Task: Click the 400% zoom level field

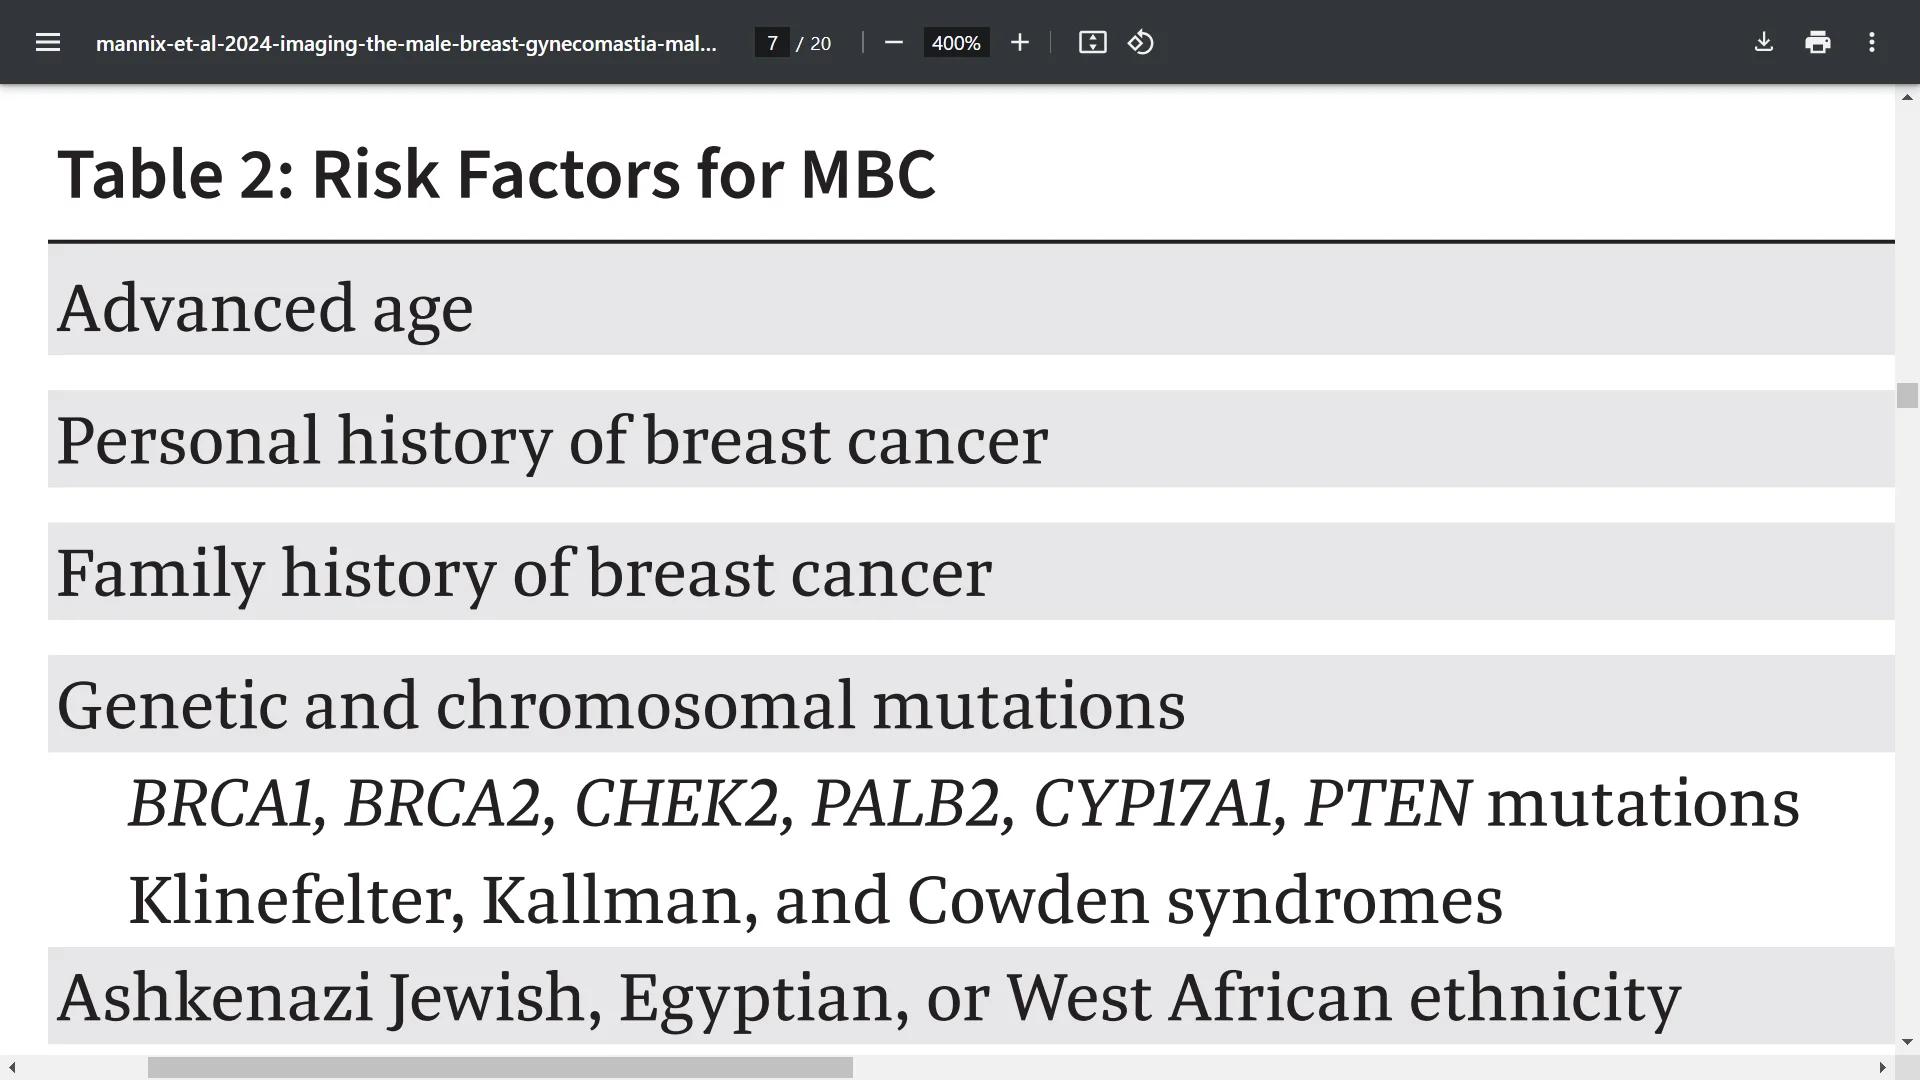Action: coord(956,43)
